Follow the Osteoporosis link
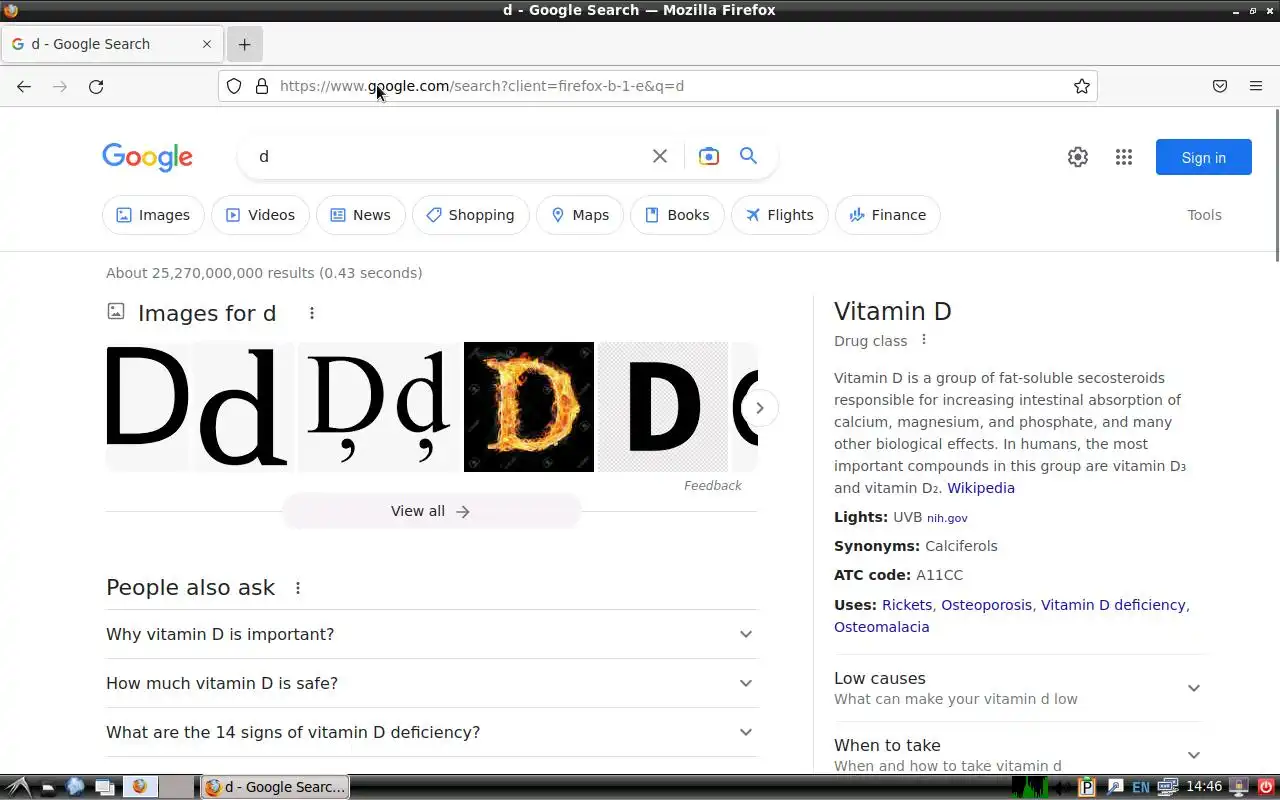Image resolution: width=1280 pixels, height=800 pixels. (x=986, y=605)
